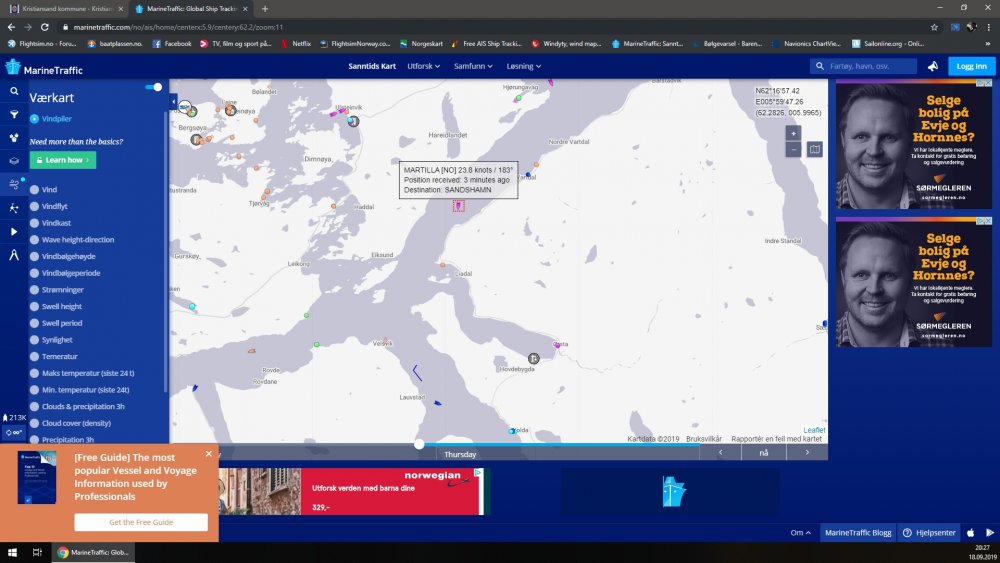
Task: Click the MarineTraffic logo
Action: [44, 68]
